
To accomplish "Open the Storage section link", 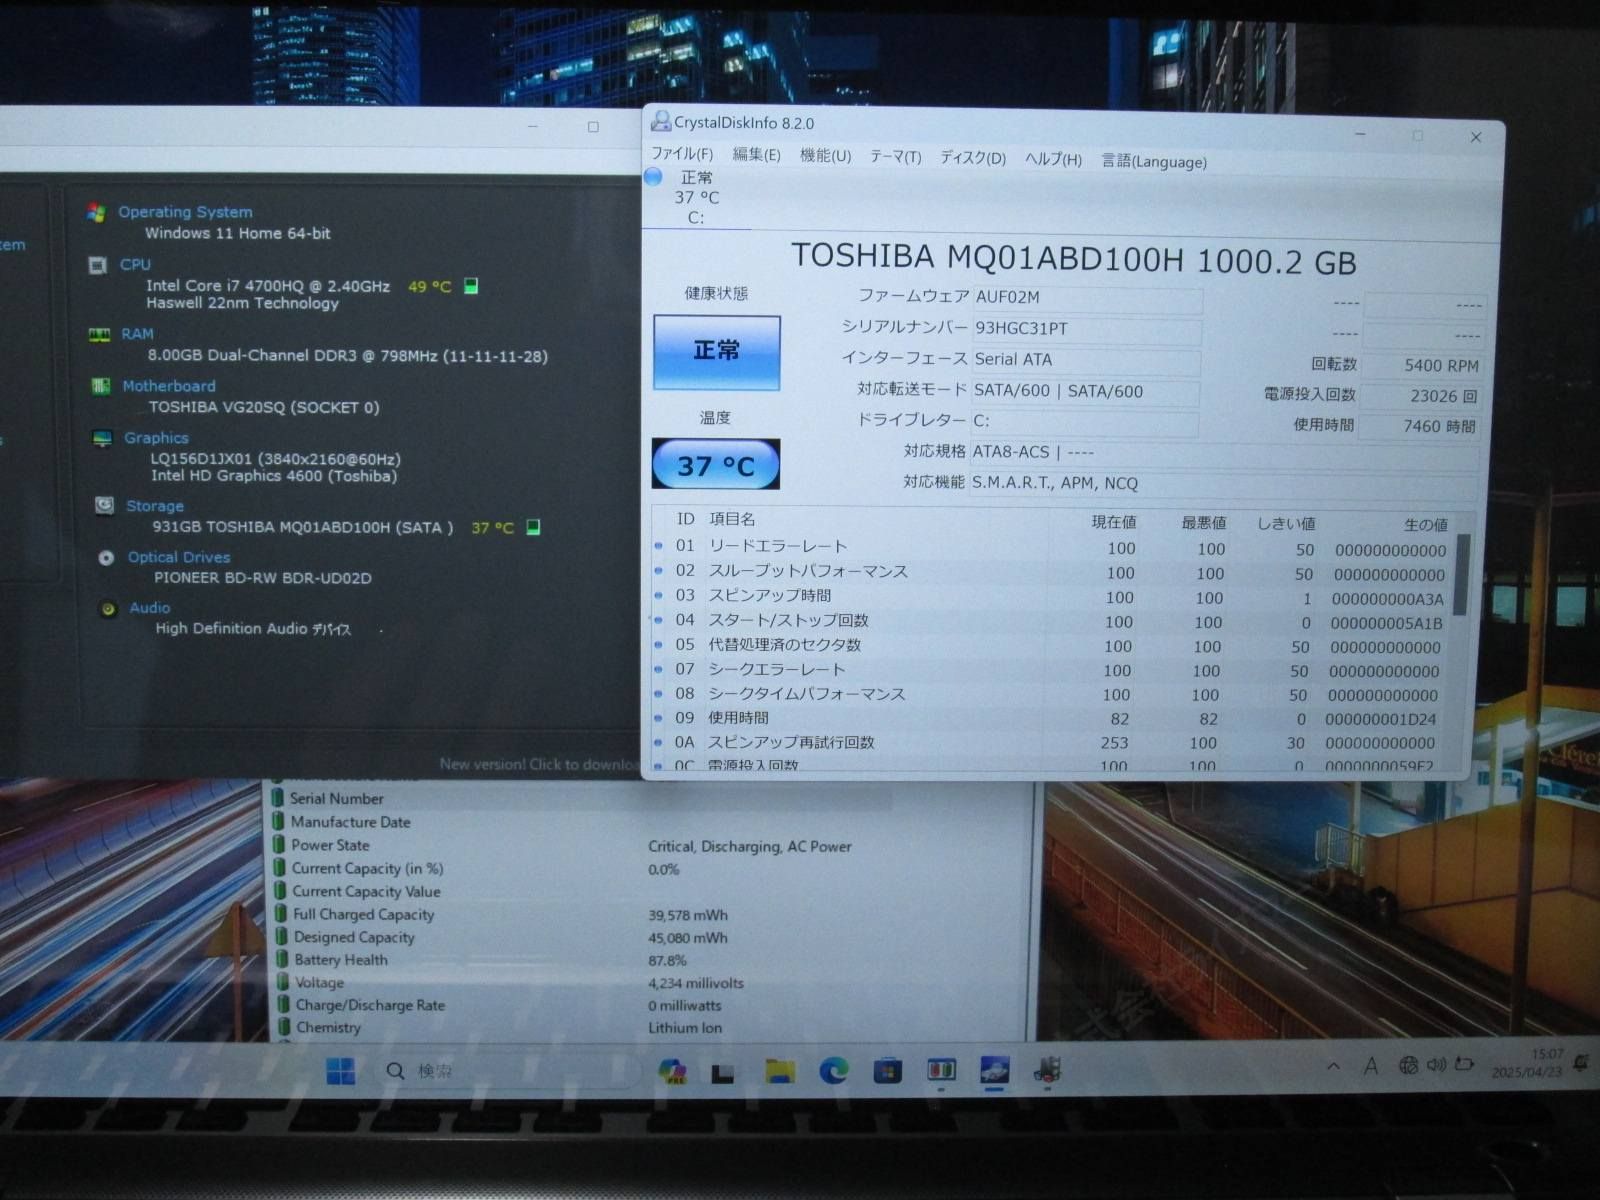I will click(x=155, y=506).
